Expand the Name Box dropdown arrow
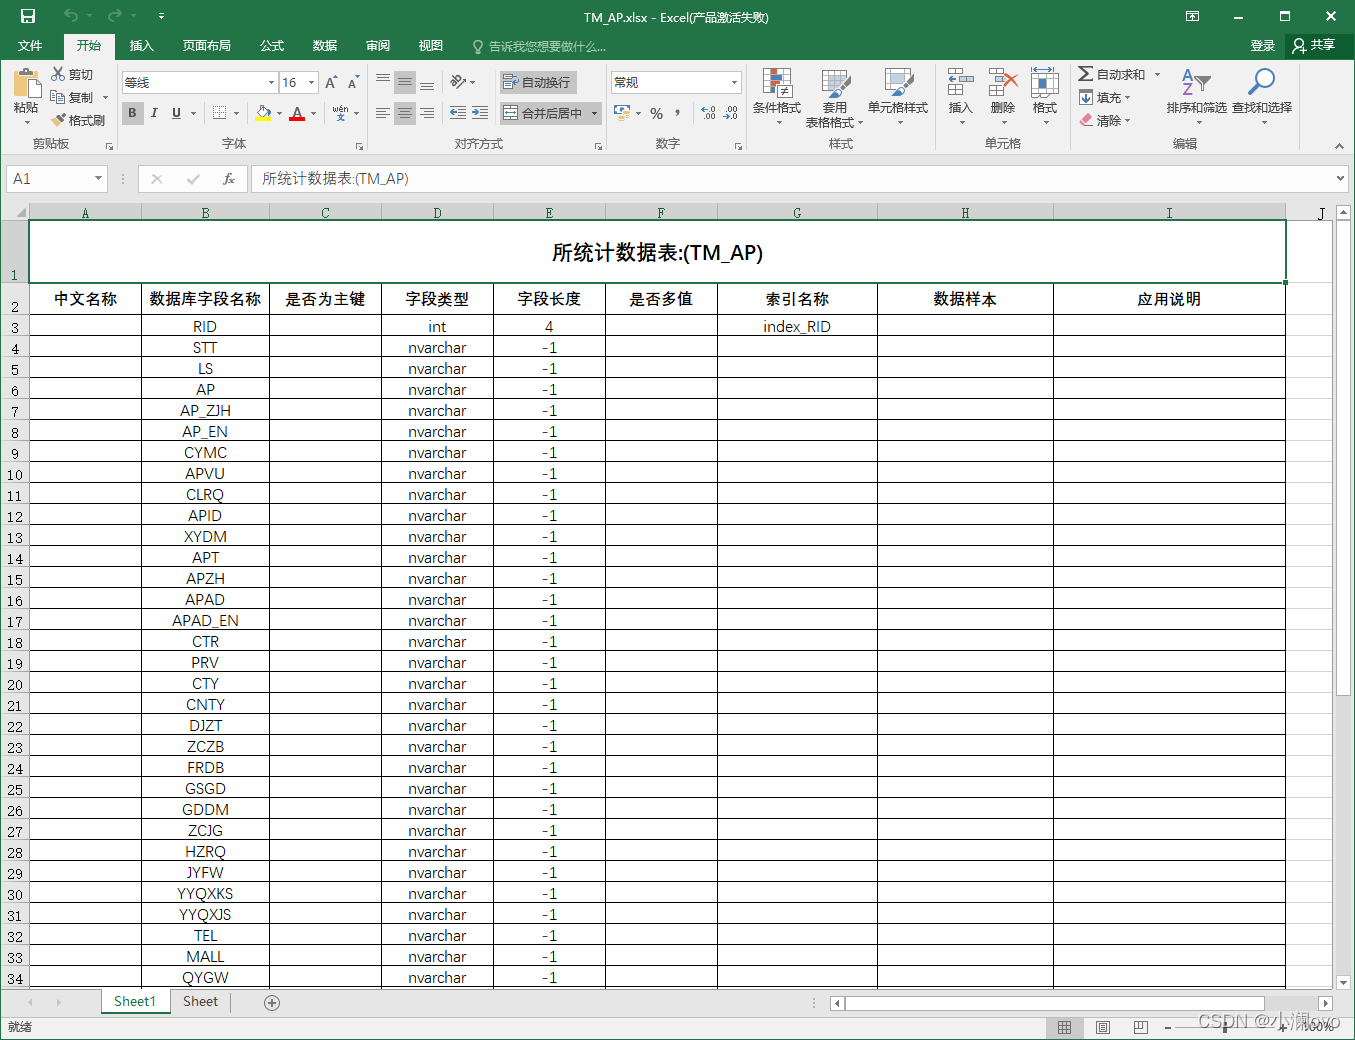Screen dimensions: 1355x1040 (x=98, y=178)
